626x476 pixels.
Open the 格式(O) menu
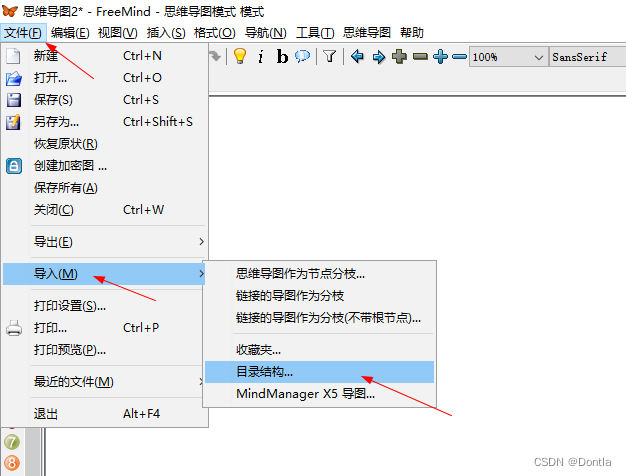coord(215,33)
